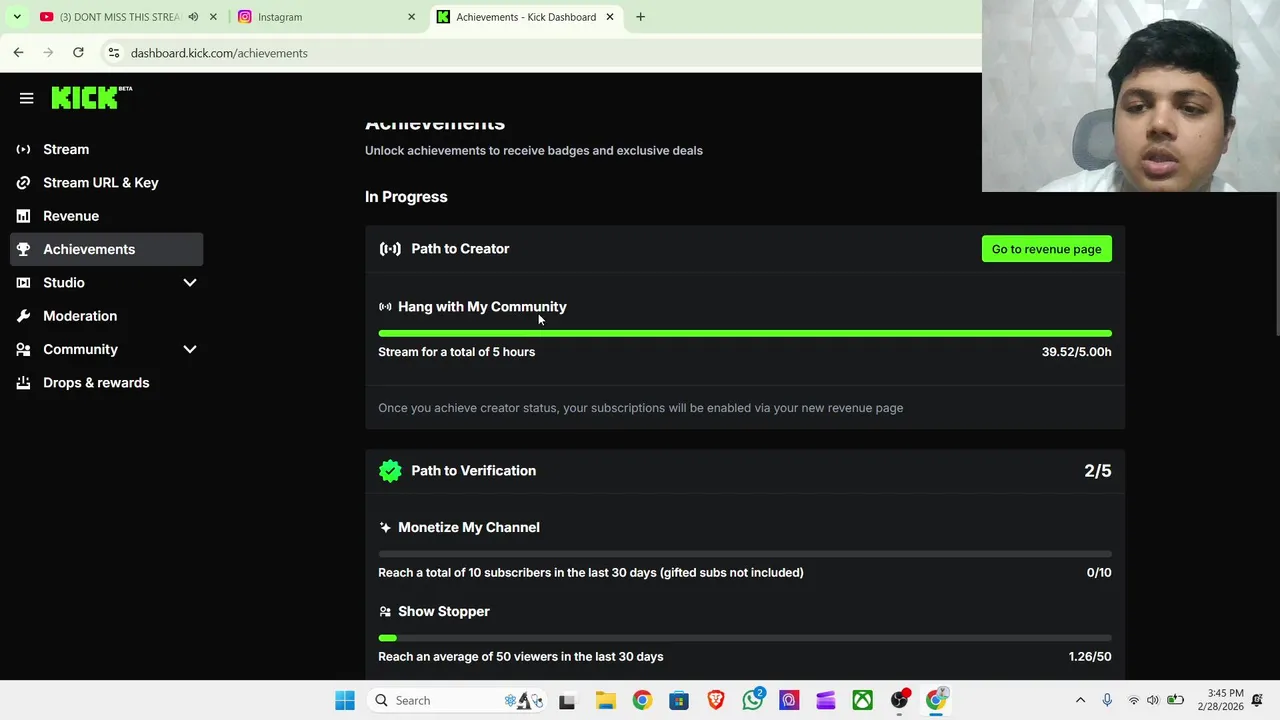Open Microsoft Store from taskbar
This screenshot has height=720, width=1280.
tap(679, 700)
